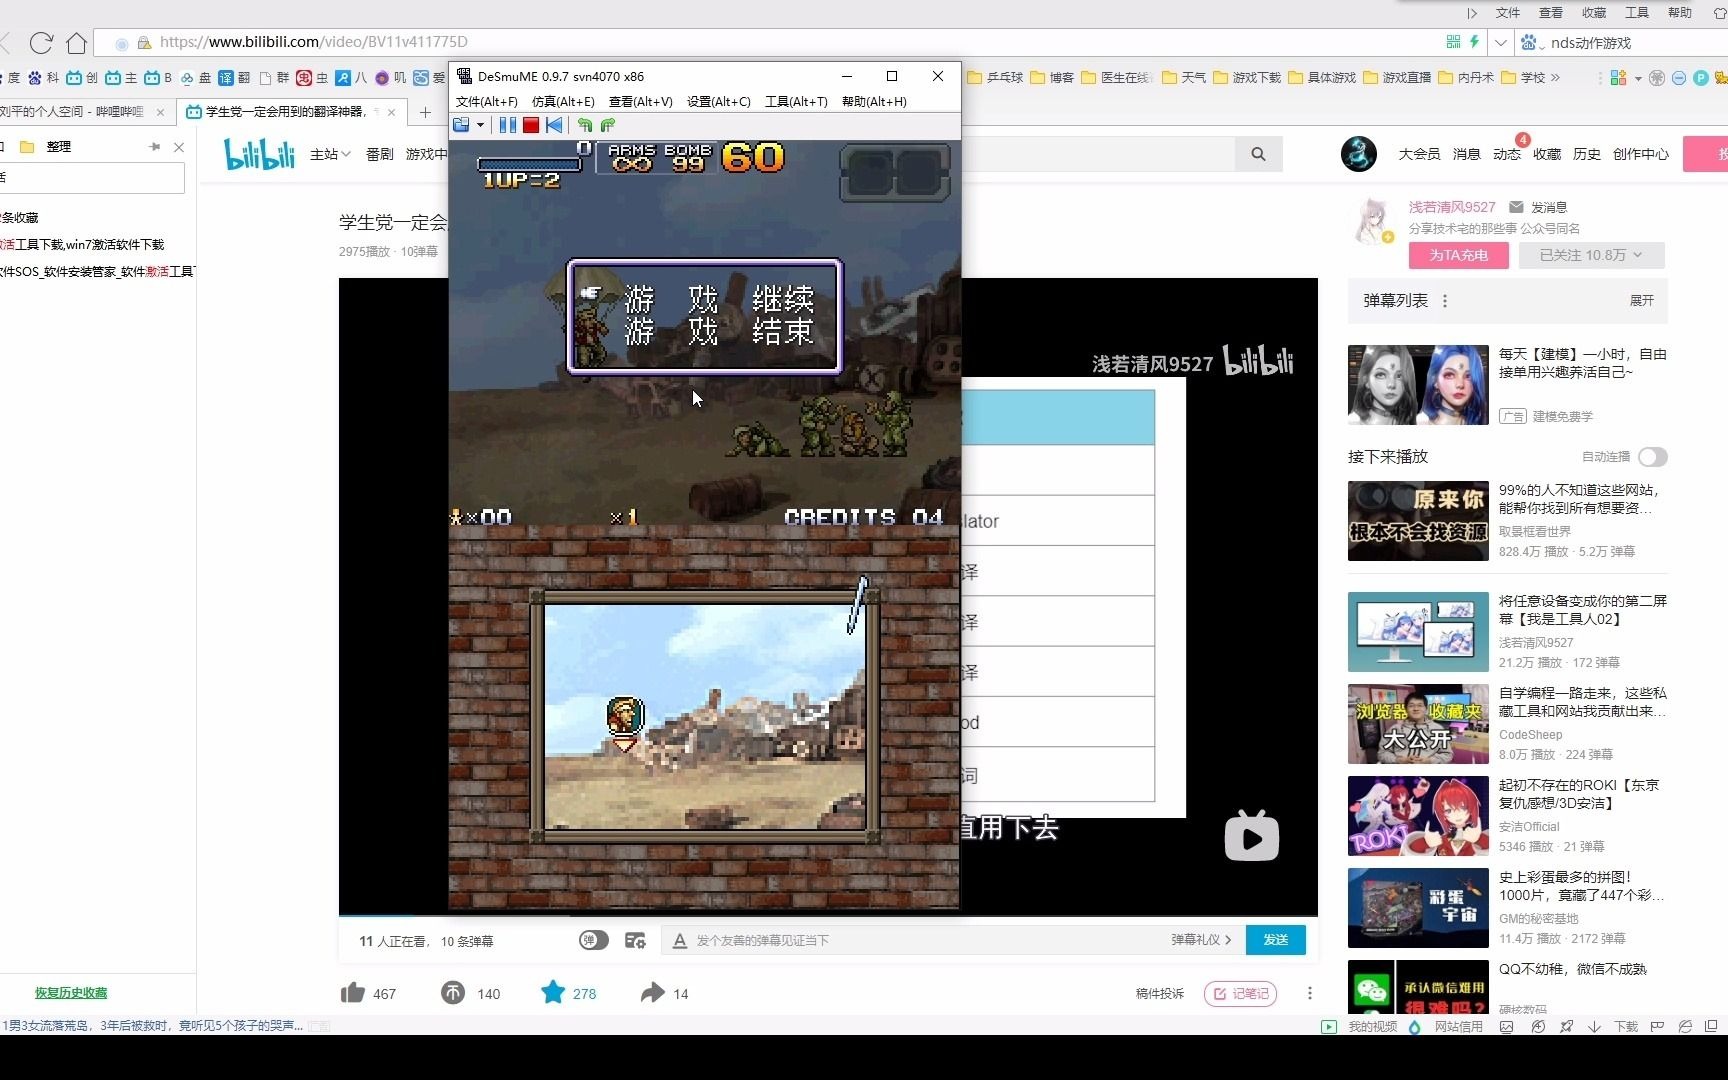Screen dimensions: 1728x1080
Task: Open 番剧 in bilibili header
Action: [x=380, y=154]
